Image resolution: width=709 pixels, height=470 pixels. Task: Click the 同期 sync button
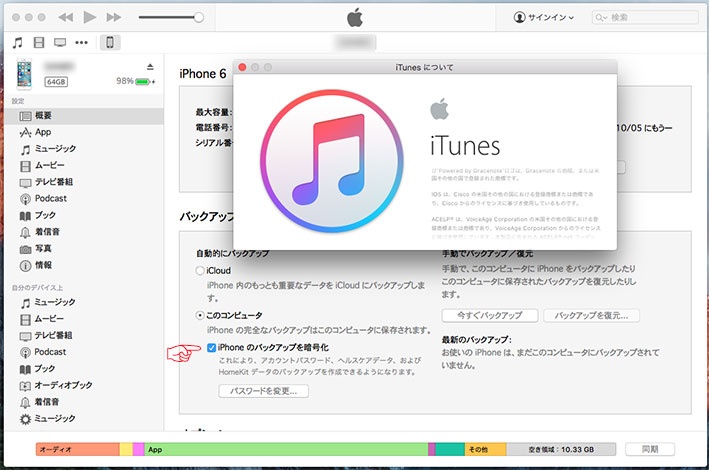pyautogui.click(x=650, y=450)
